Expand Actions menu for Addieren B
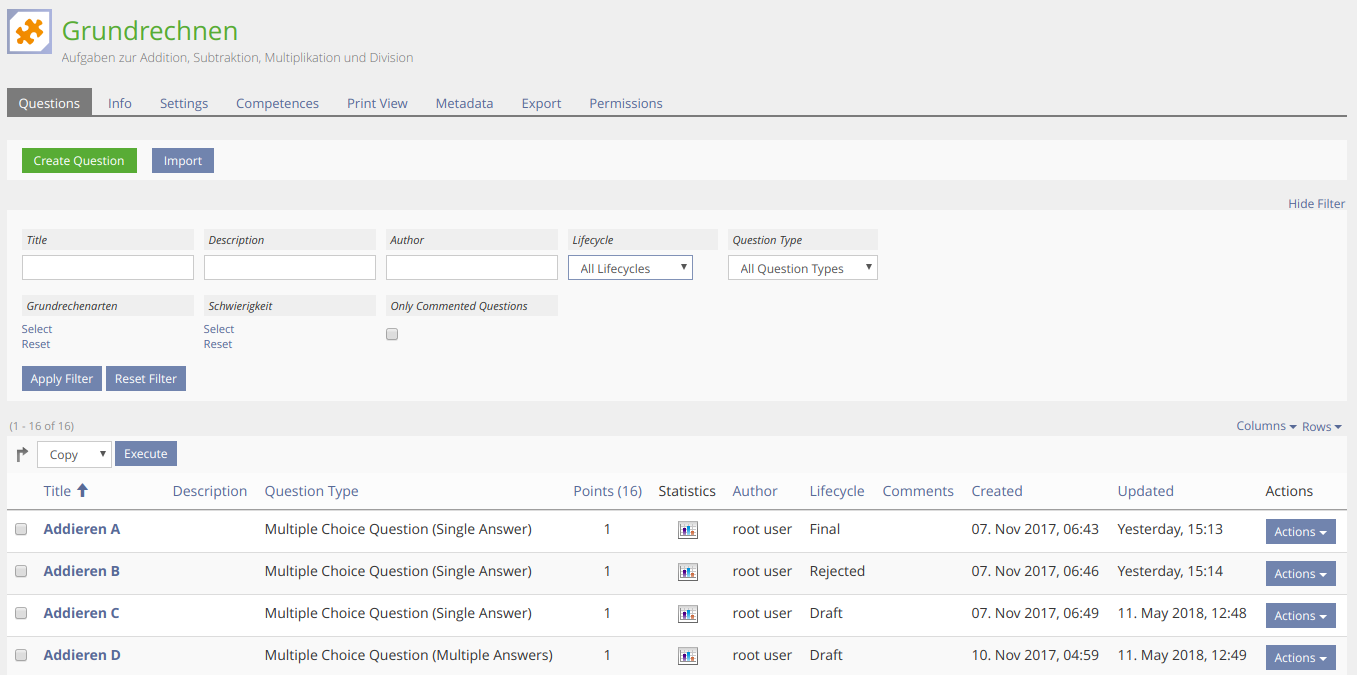 (1300, 574)
